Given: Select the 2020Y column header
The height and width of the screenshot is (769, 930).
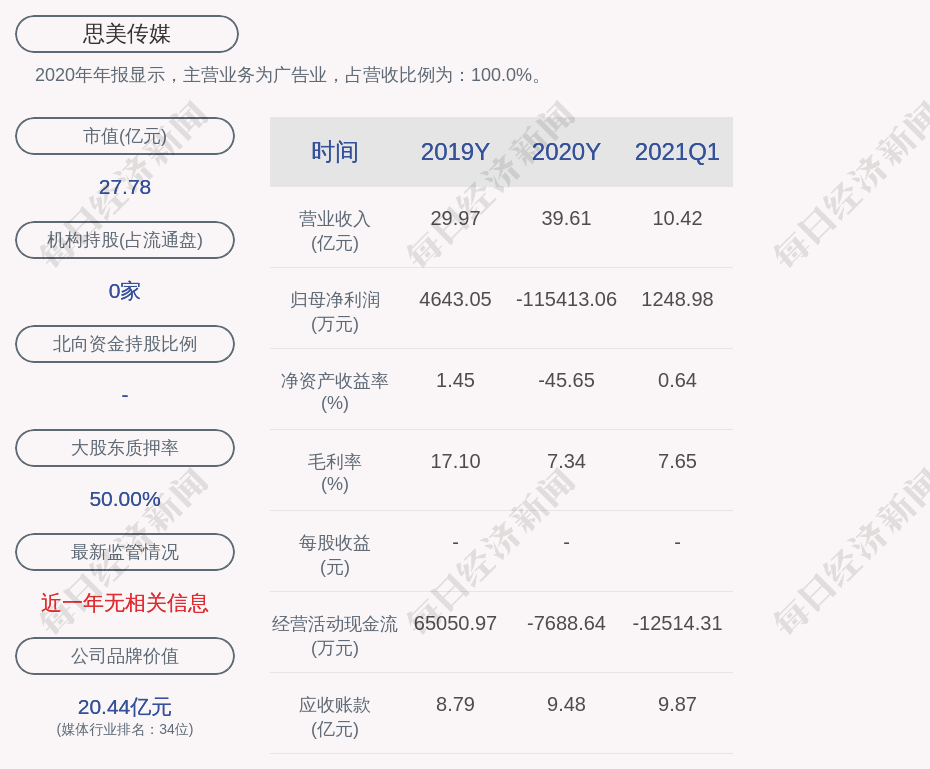Looking at the screenshot, I should [566, 152].
